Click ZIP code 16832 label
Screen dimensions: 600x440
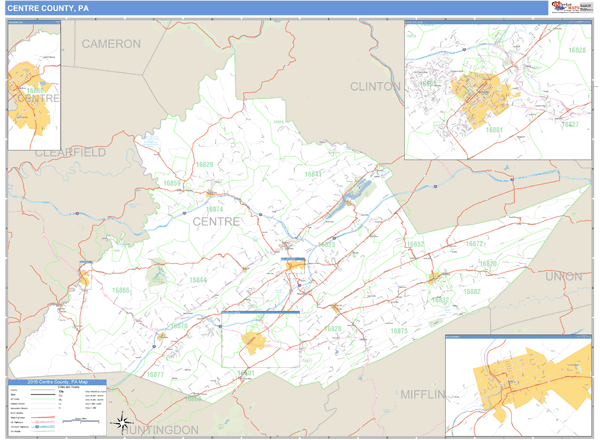click(440, 300)
